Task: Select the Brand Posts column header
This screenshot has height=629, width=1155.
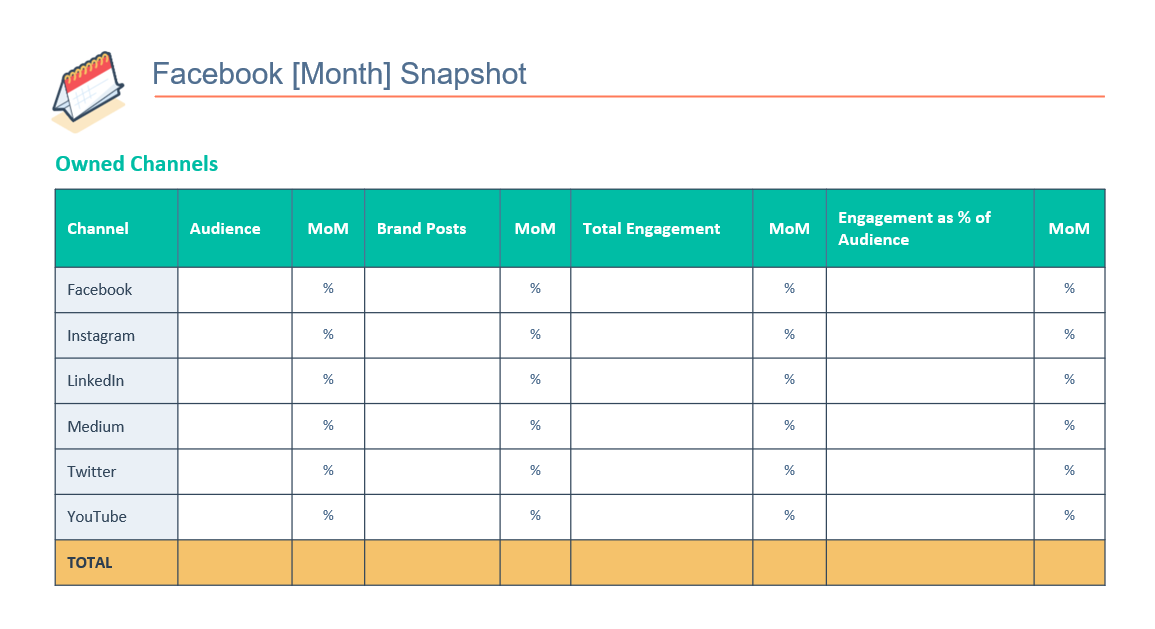Action: pyautogui.click(x=421, y=228)
